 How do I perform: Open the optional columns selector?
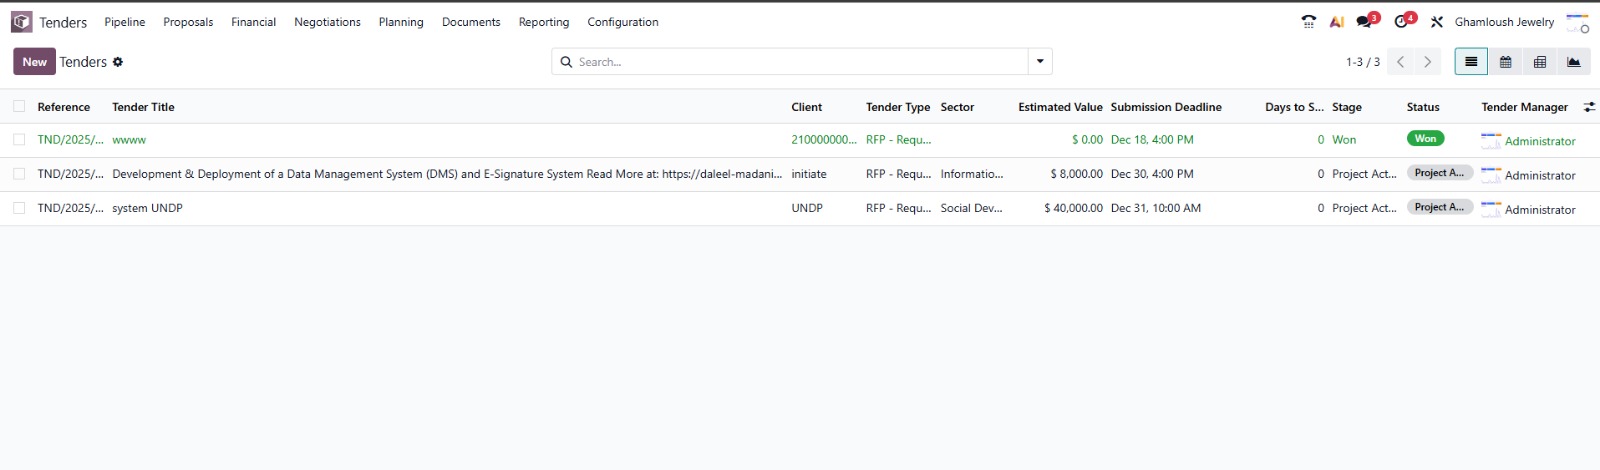[x=1589, y=107]
